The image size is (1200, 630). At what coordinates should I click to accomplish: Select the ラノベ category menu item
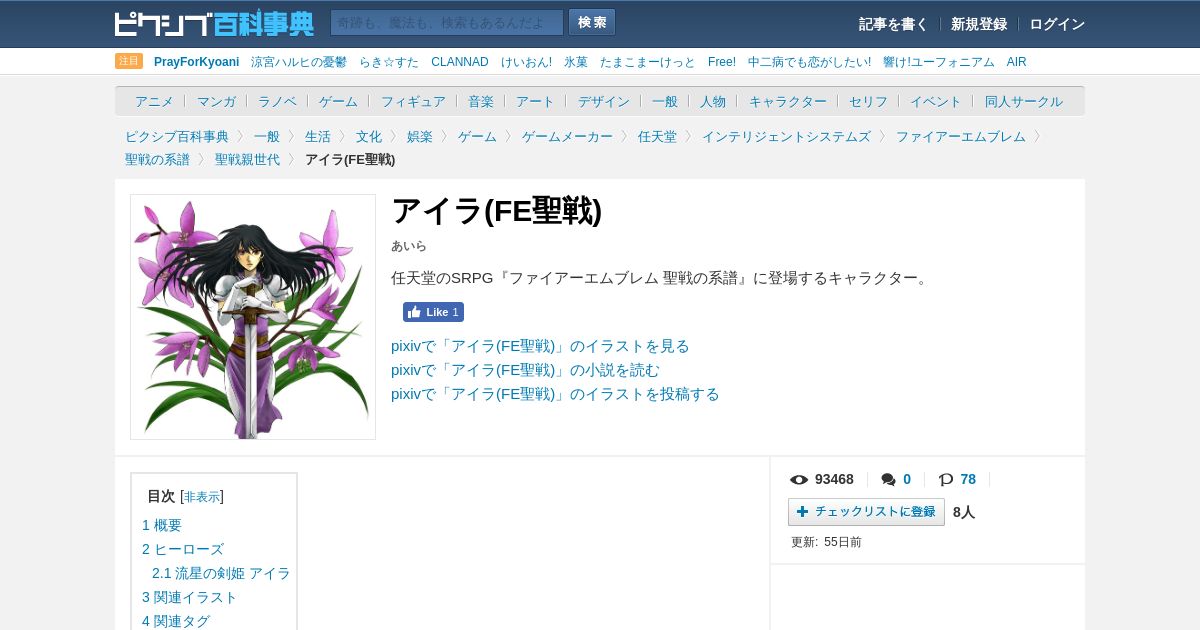pos(277,101)
